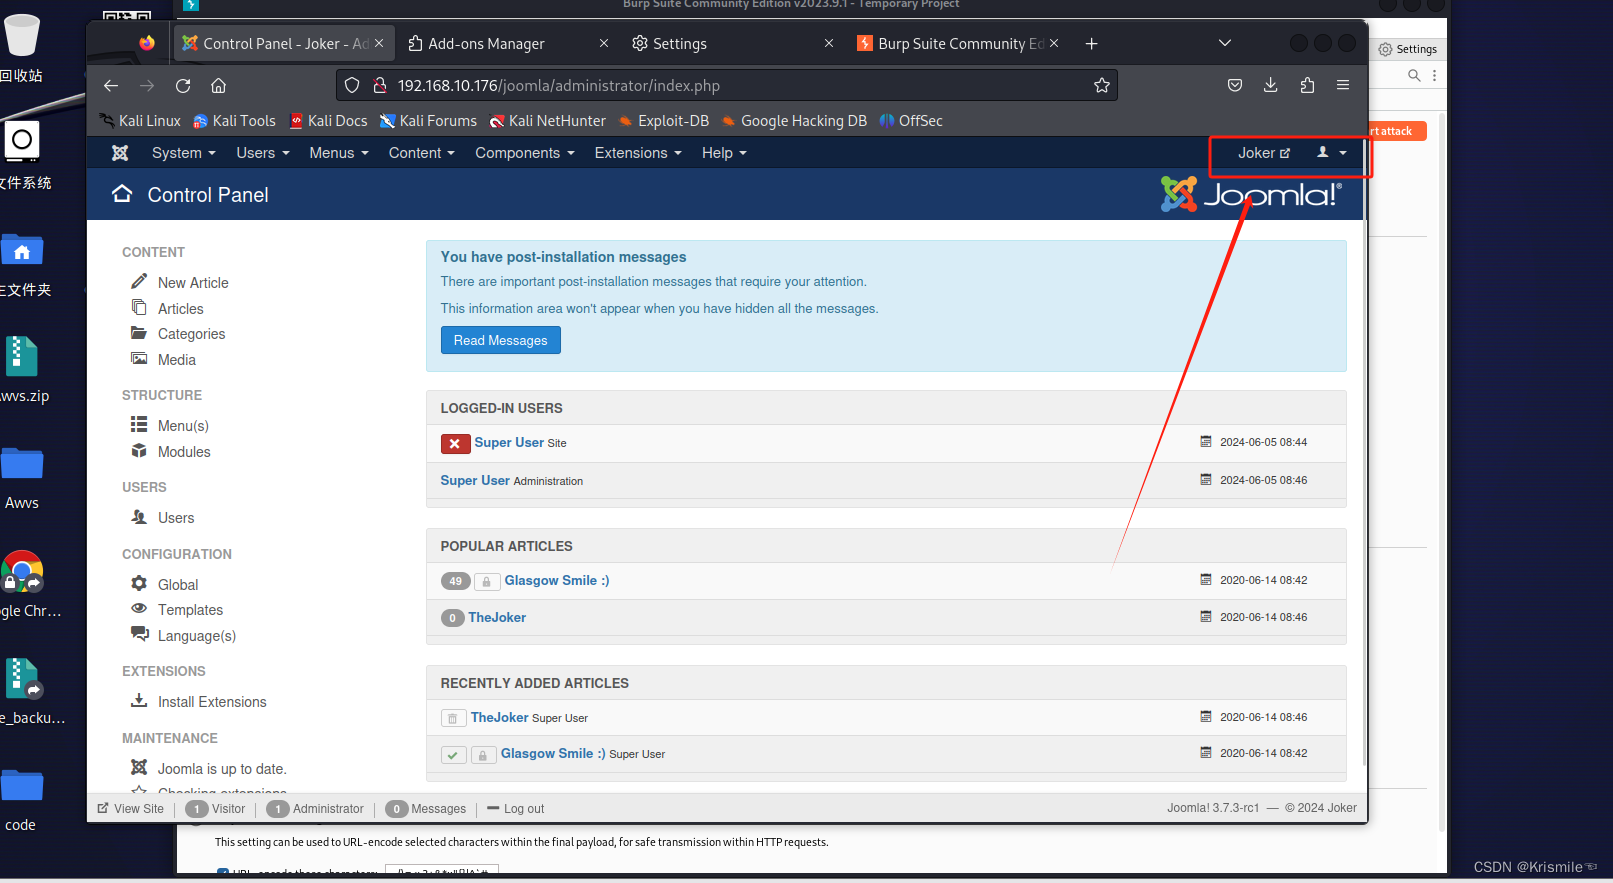This screenshot has height=883, width=1613.
Task: Close the Add-ons Manager tab
Action: tap(604, 43)
